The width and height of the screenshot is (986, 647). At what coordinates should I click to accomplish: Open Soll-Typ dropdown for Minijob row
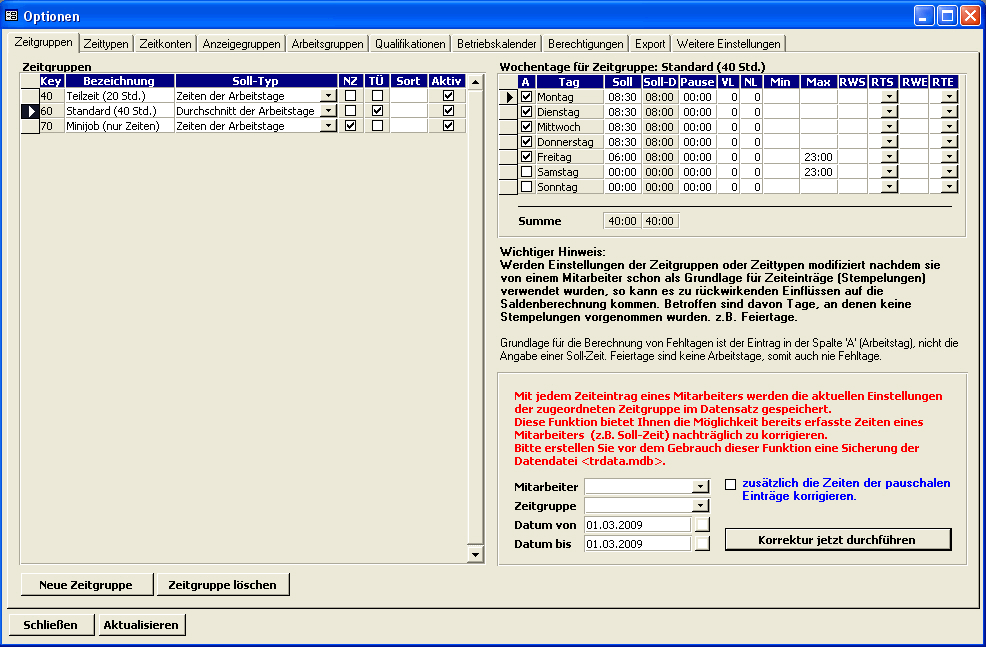(328, 126)
